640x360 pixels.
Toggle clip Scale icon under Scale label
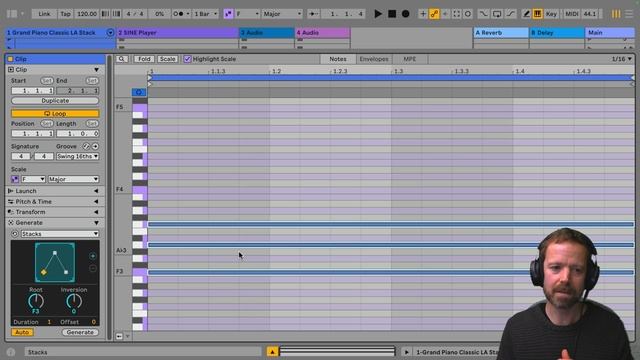pos(15,179)
